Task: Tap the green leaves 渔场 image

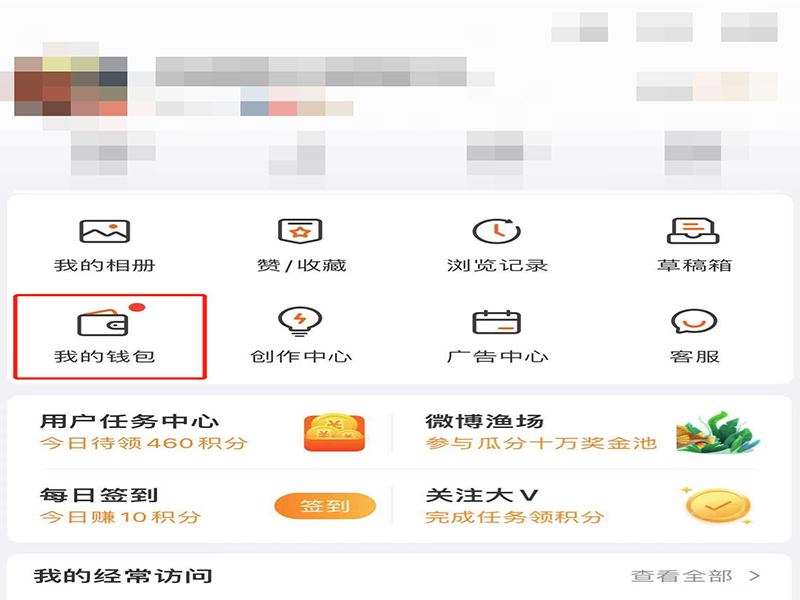Action: pyautogui.click(x=718, y=432)
